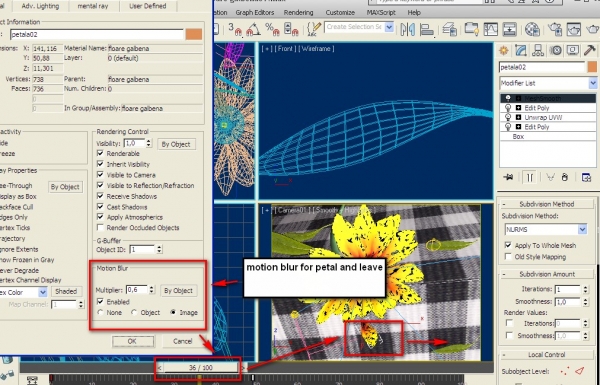600x385 pixels.
Task: Open the Material Editor icon
Action: [x=532, y=29]
